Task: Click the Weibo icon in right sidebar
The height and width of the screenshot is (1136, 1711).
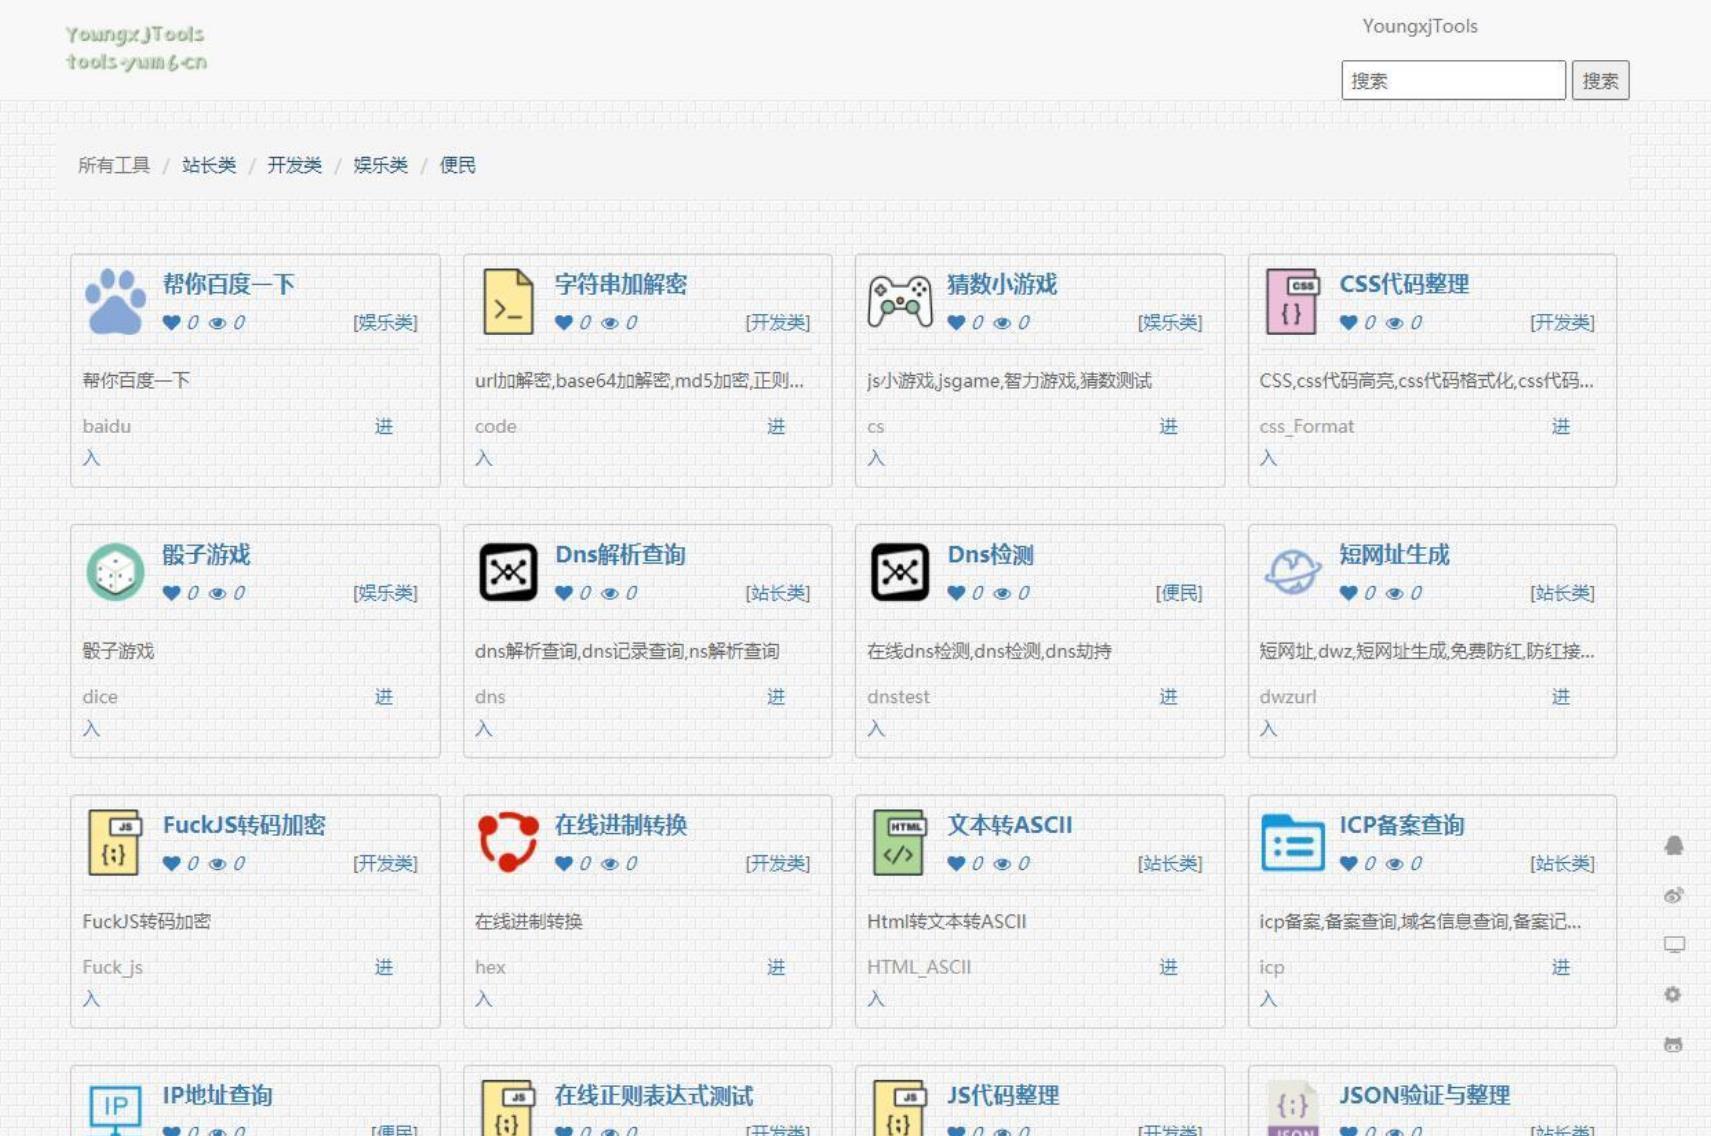Action: pos(1674,895)
